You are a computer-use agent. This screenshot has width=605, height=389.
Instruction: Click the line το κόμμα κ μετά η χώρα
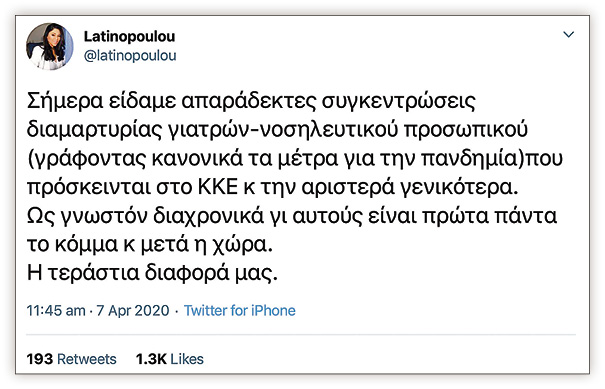click(150, 245)
